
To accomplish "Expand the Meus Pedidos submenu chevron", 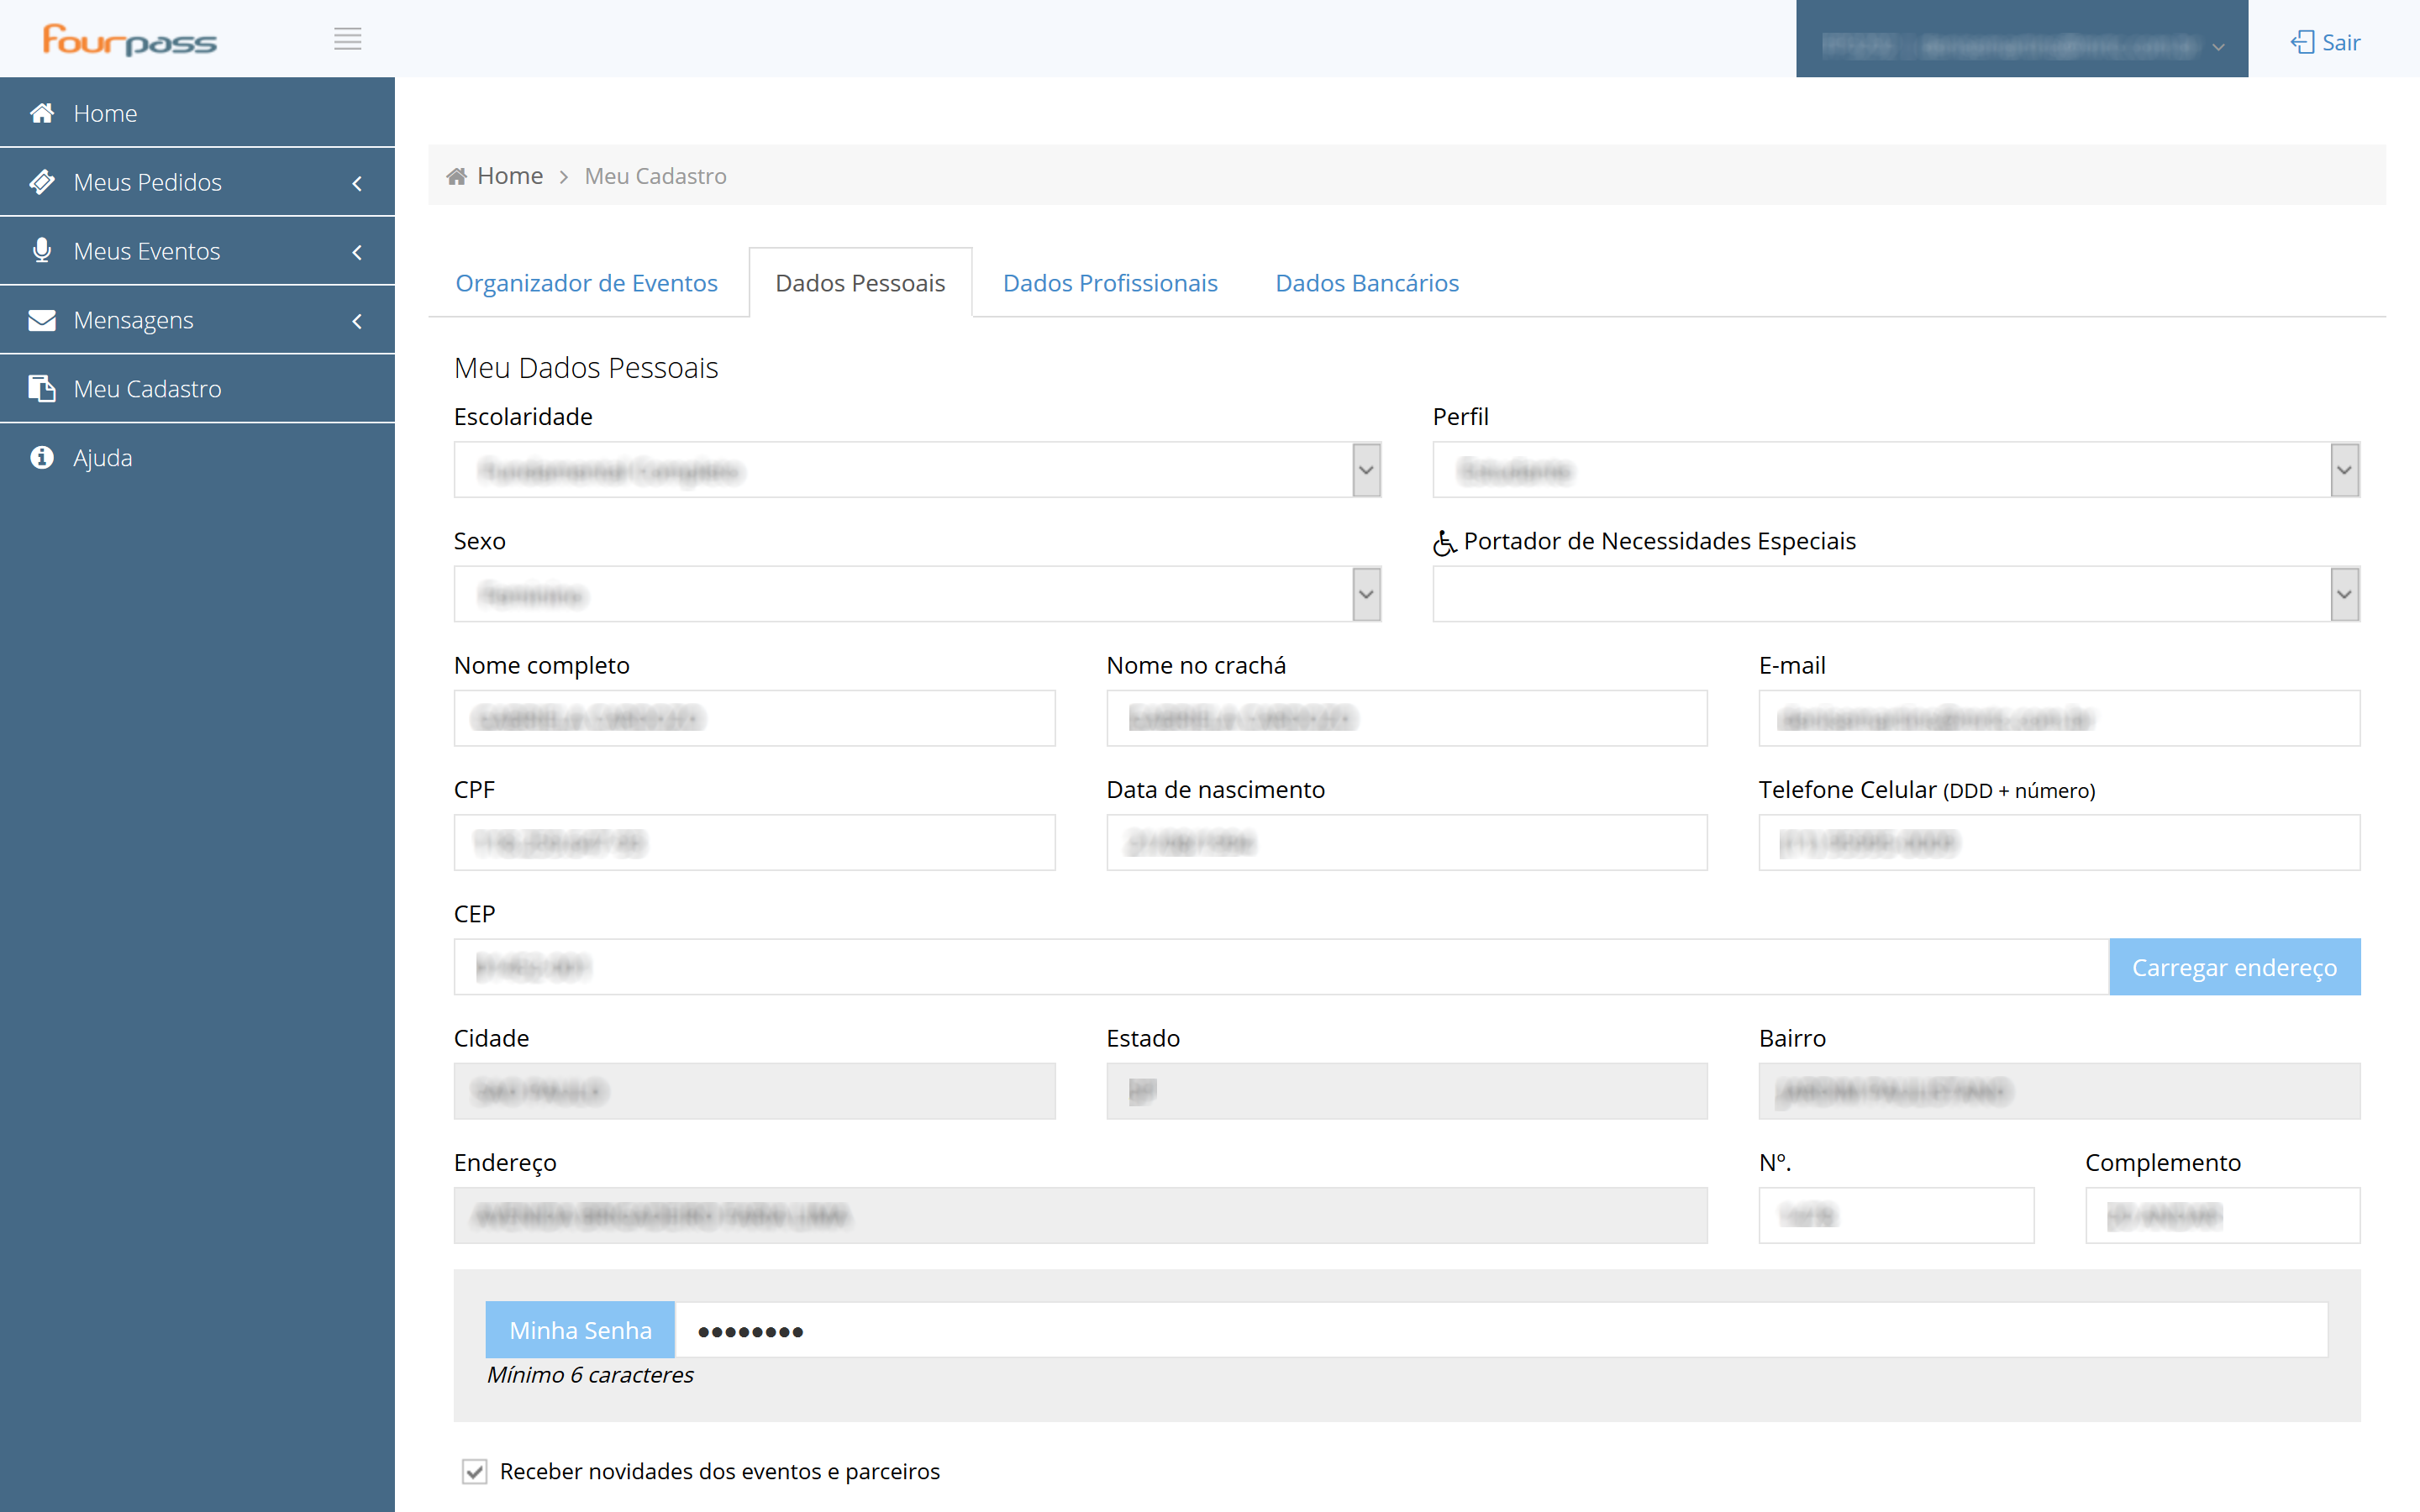I will pyautogui.click(x=357, y=183).
